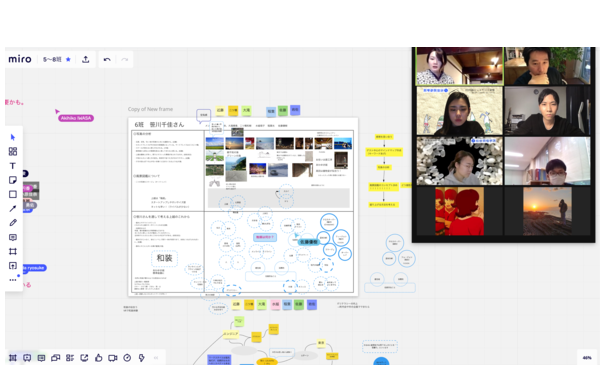Screen dimensions: 600x375
Task: Select the Shape rectangle tool
Action: [13, 194]
